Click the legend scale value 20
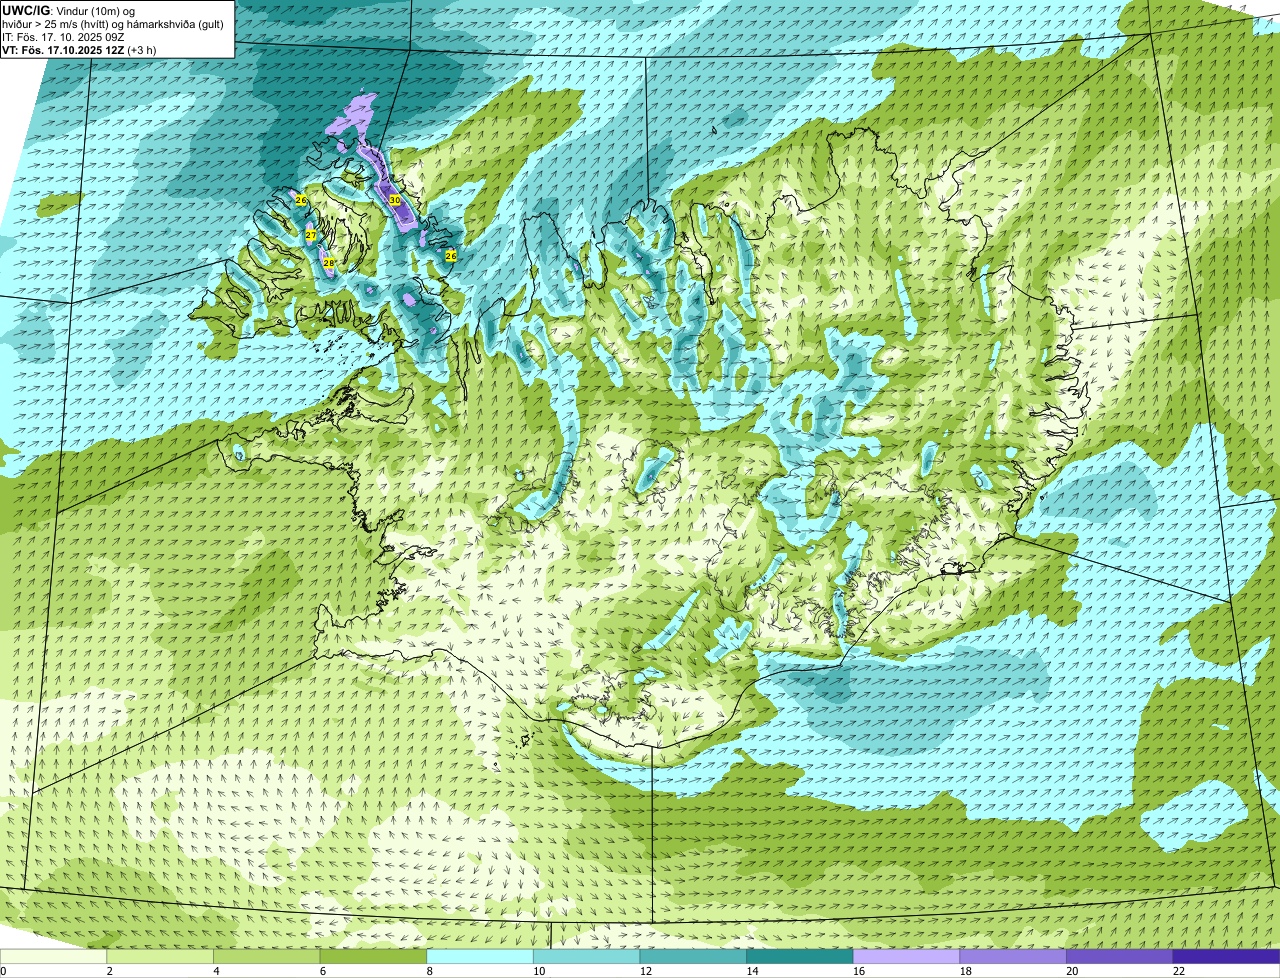This screenshot has width=1280, height=978. (1072, 971)
